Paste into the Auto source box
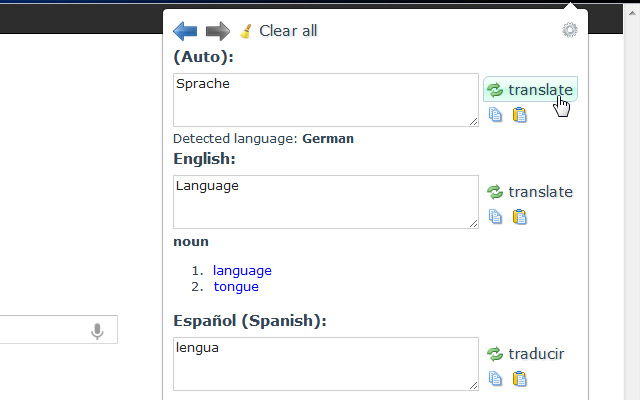Screen dimensions: 640x400 click(519, 115)
